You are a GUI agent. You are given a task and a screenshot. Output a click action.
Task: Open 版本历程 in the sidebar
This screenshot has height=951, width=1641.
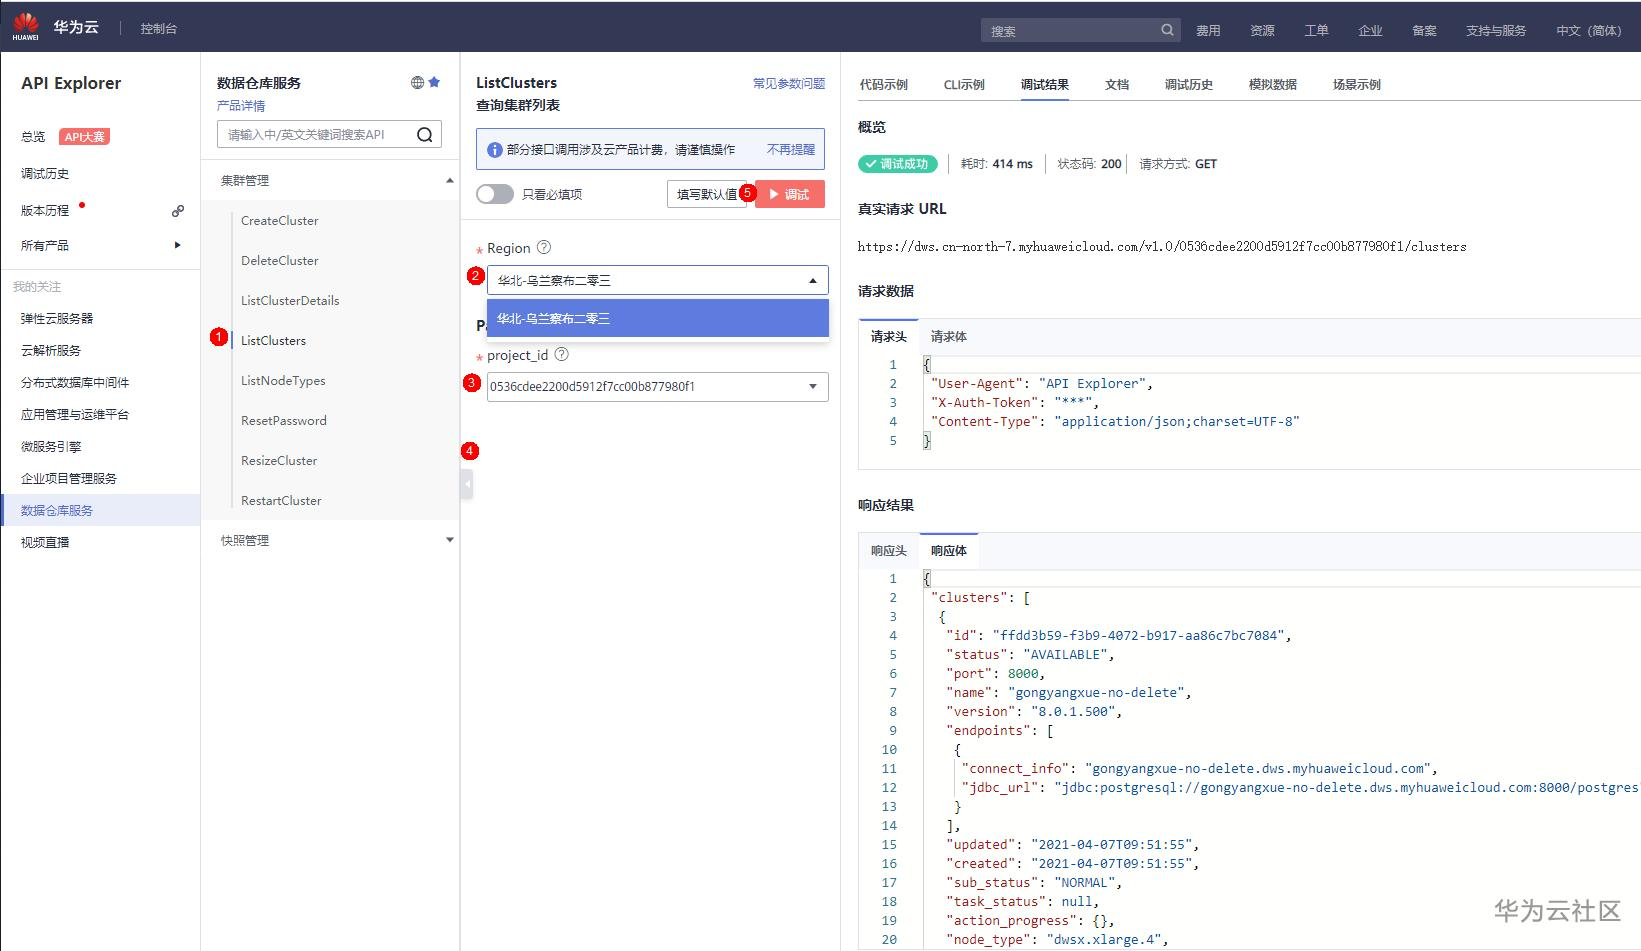(x=45, y=211)
